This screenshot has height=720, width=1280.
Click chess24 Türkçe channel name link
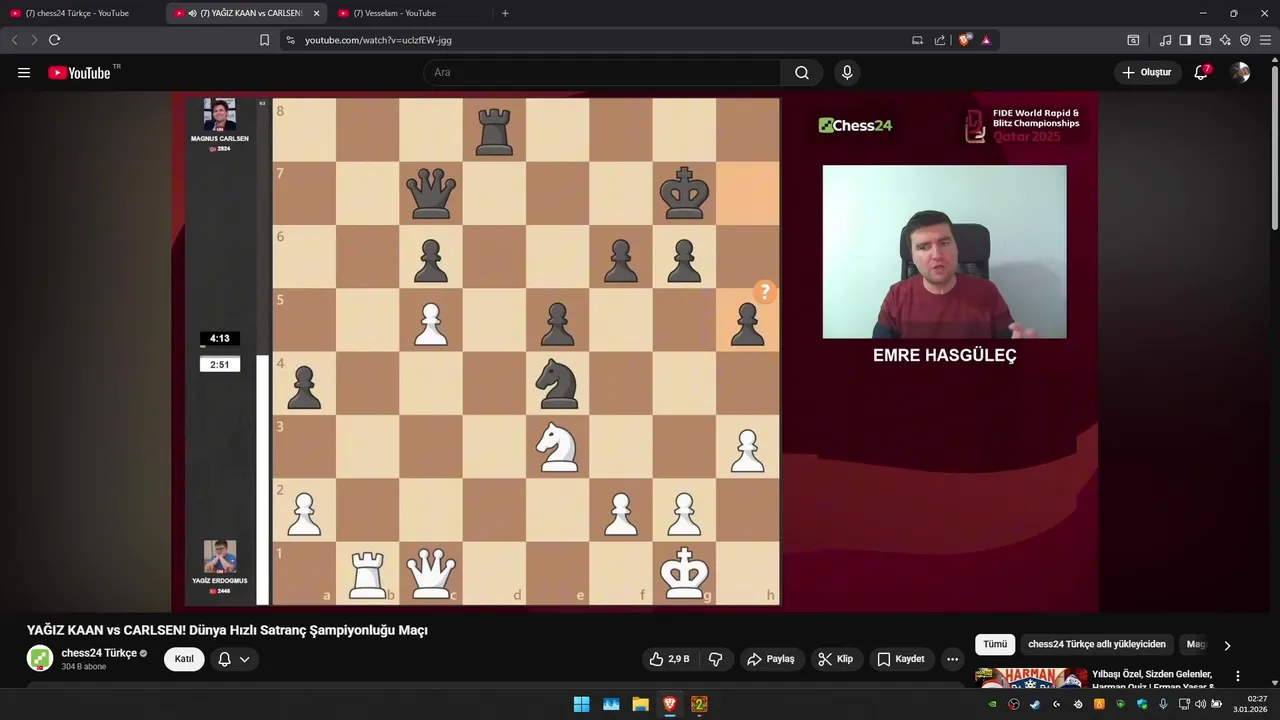(99, 653)
